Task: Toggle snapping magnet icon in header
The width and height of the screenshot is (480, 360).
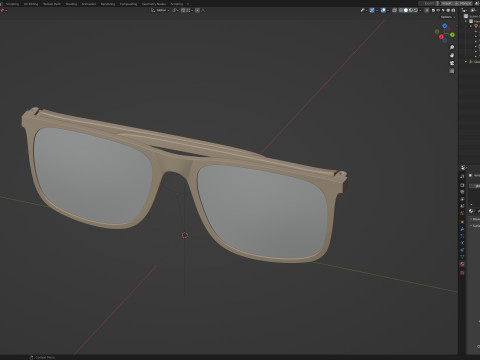Action: [183, 10]
